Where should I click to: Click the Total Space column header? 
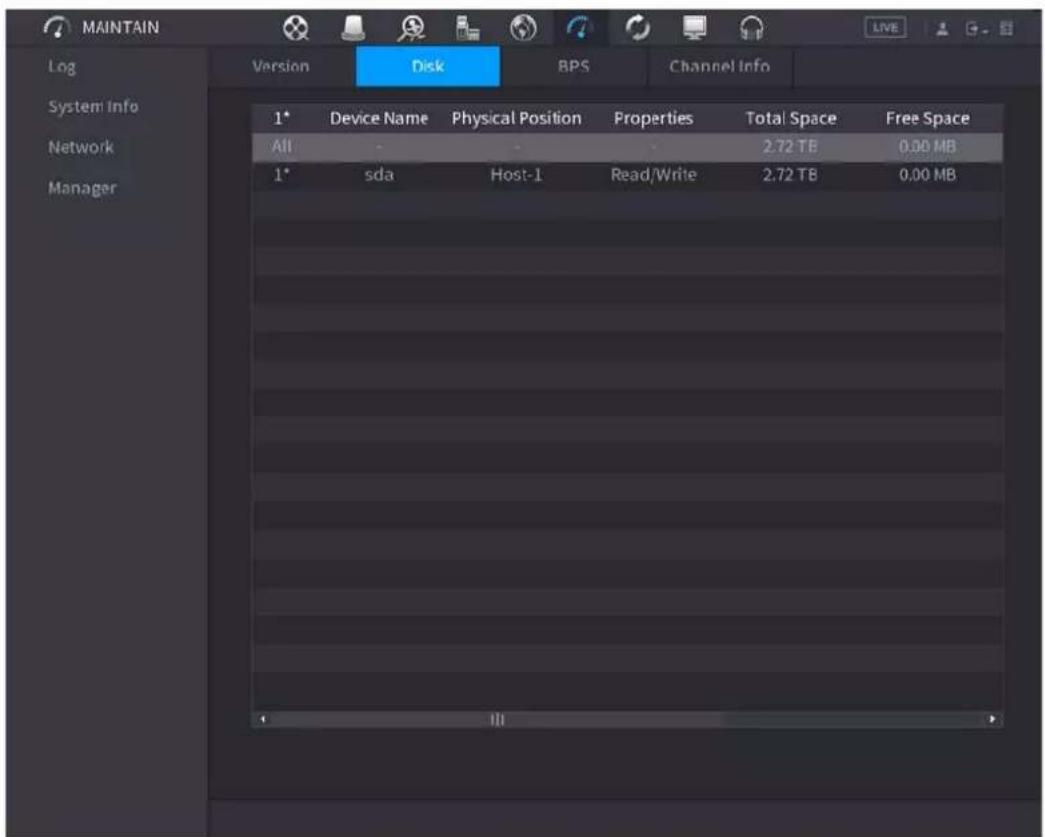790,119
